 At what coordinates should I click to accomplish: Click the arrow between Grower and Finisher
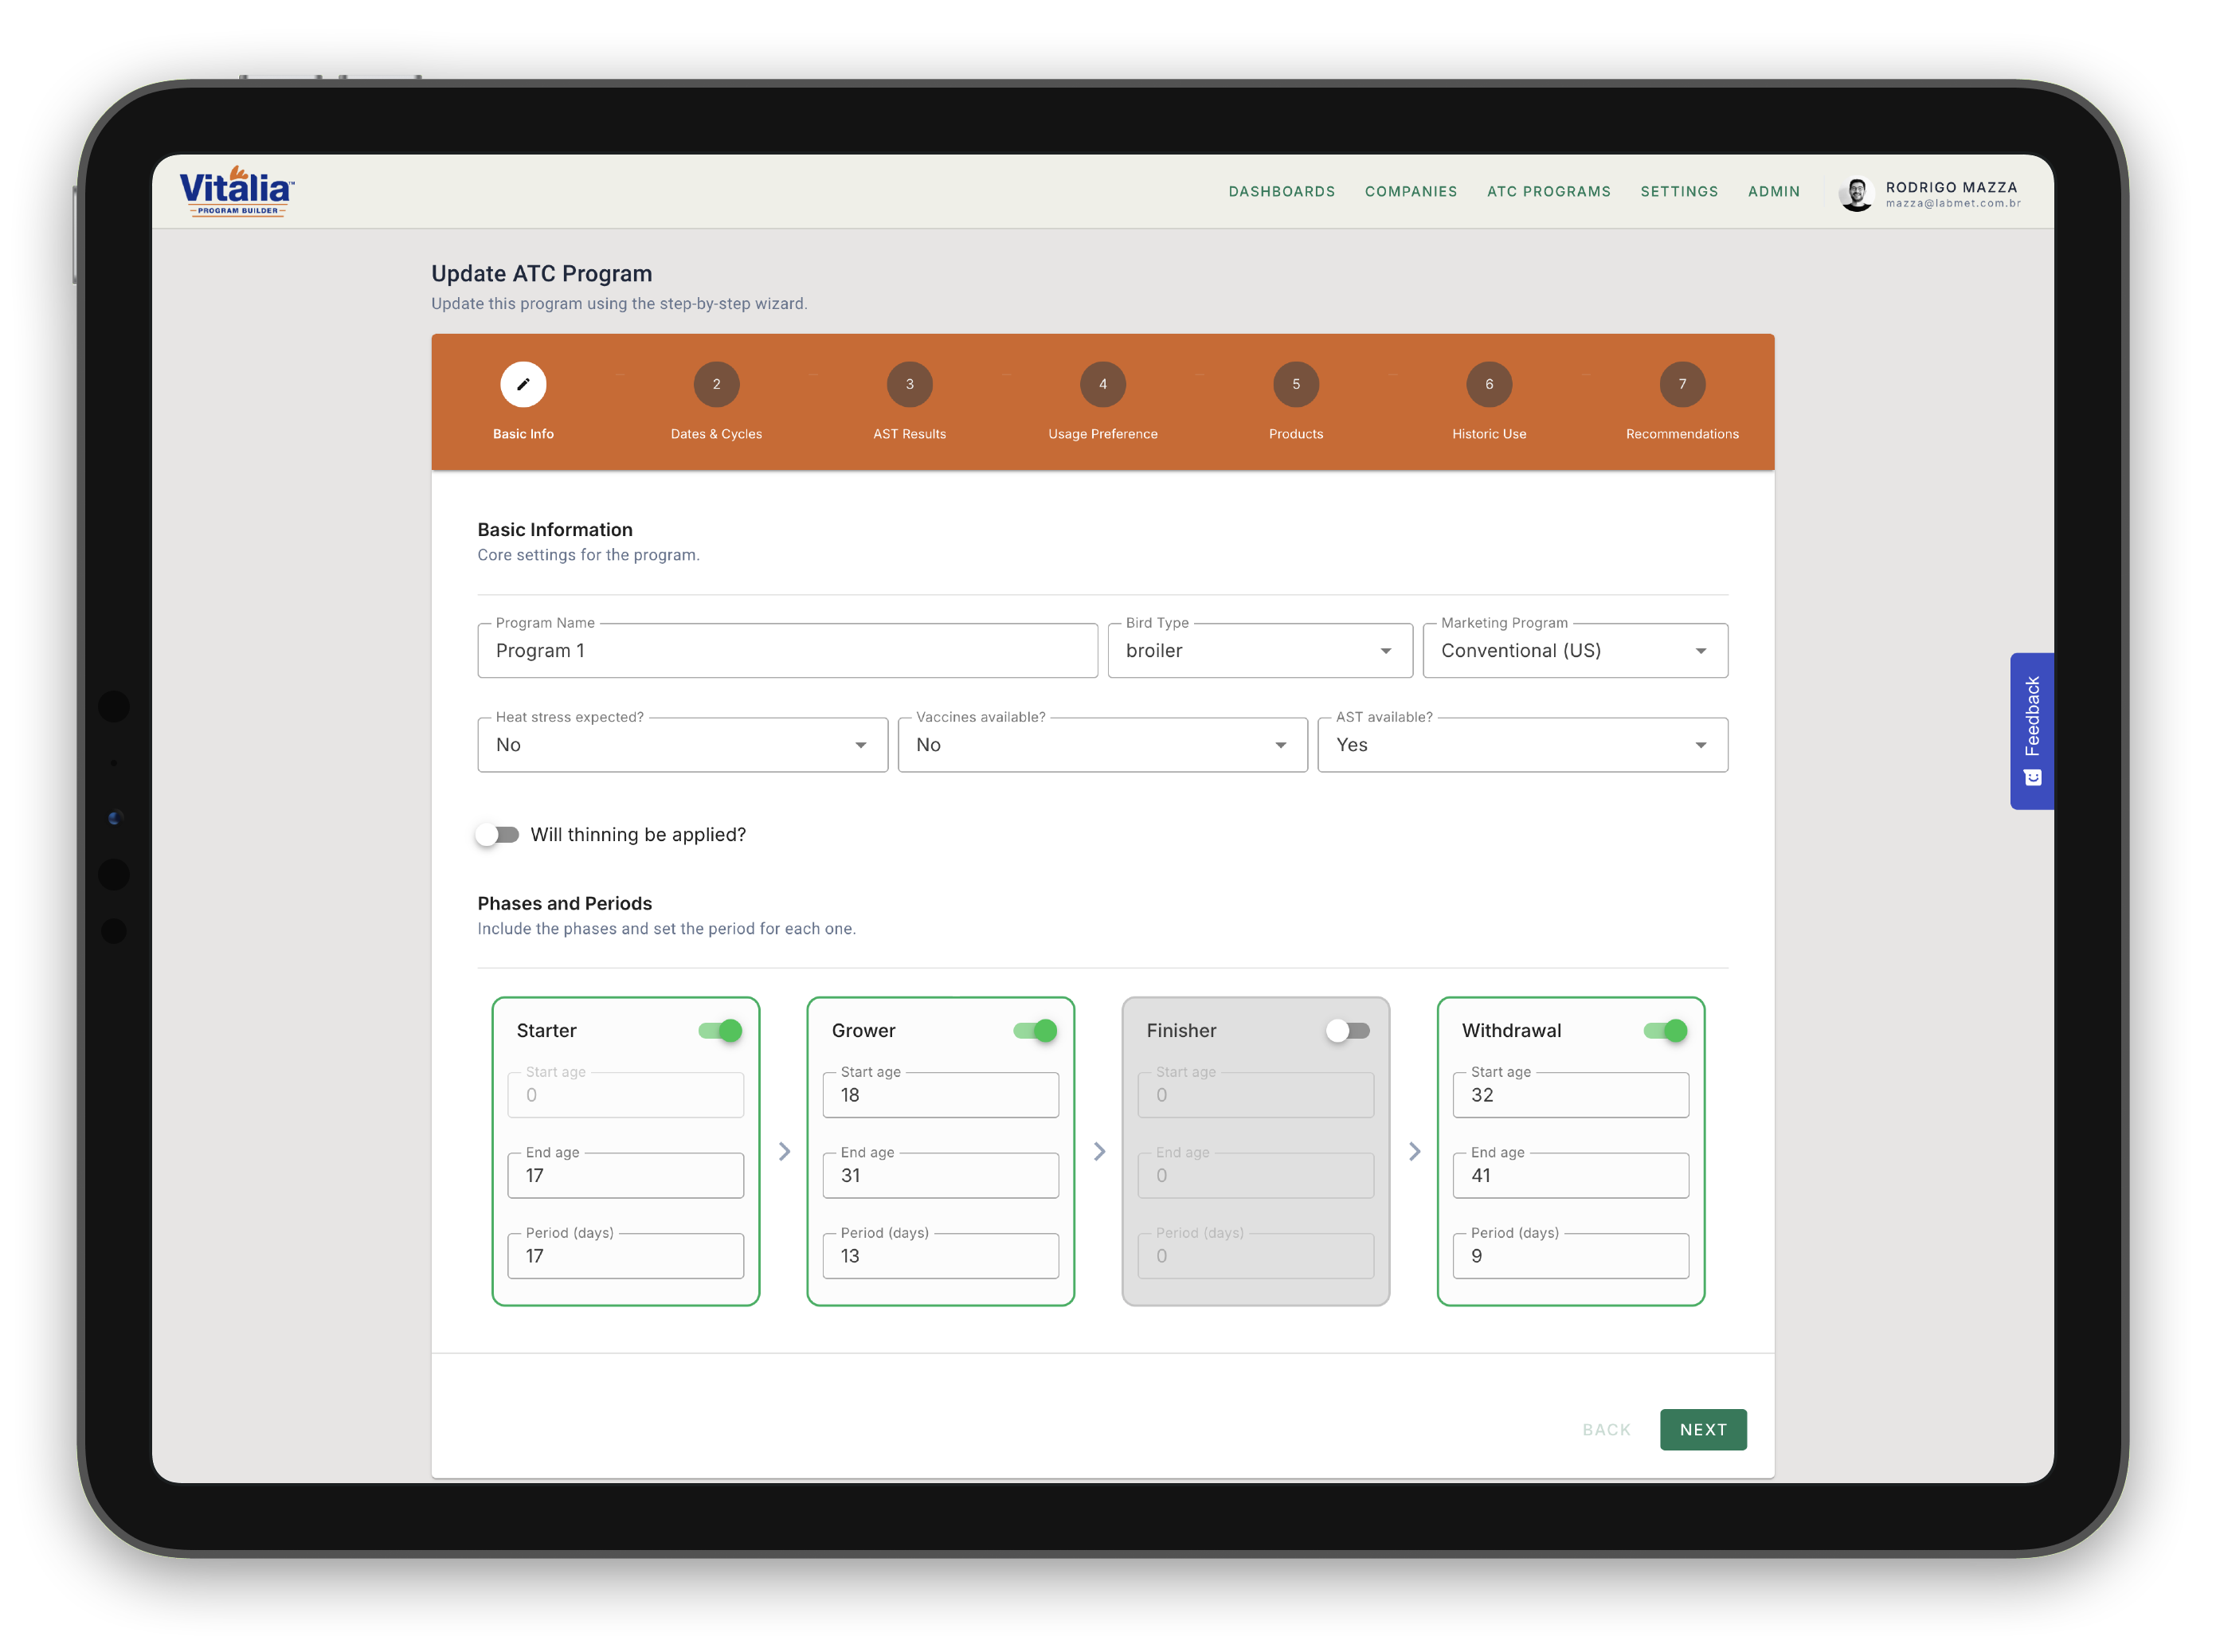[x=1099, y=1152]
